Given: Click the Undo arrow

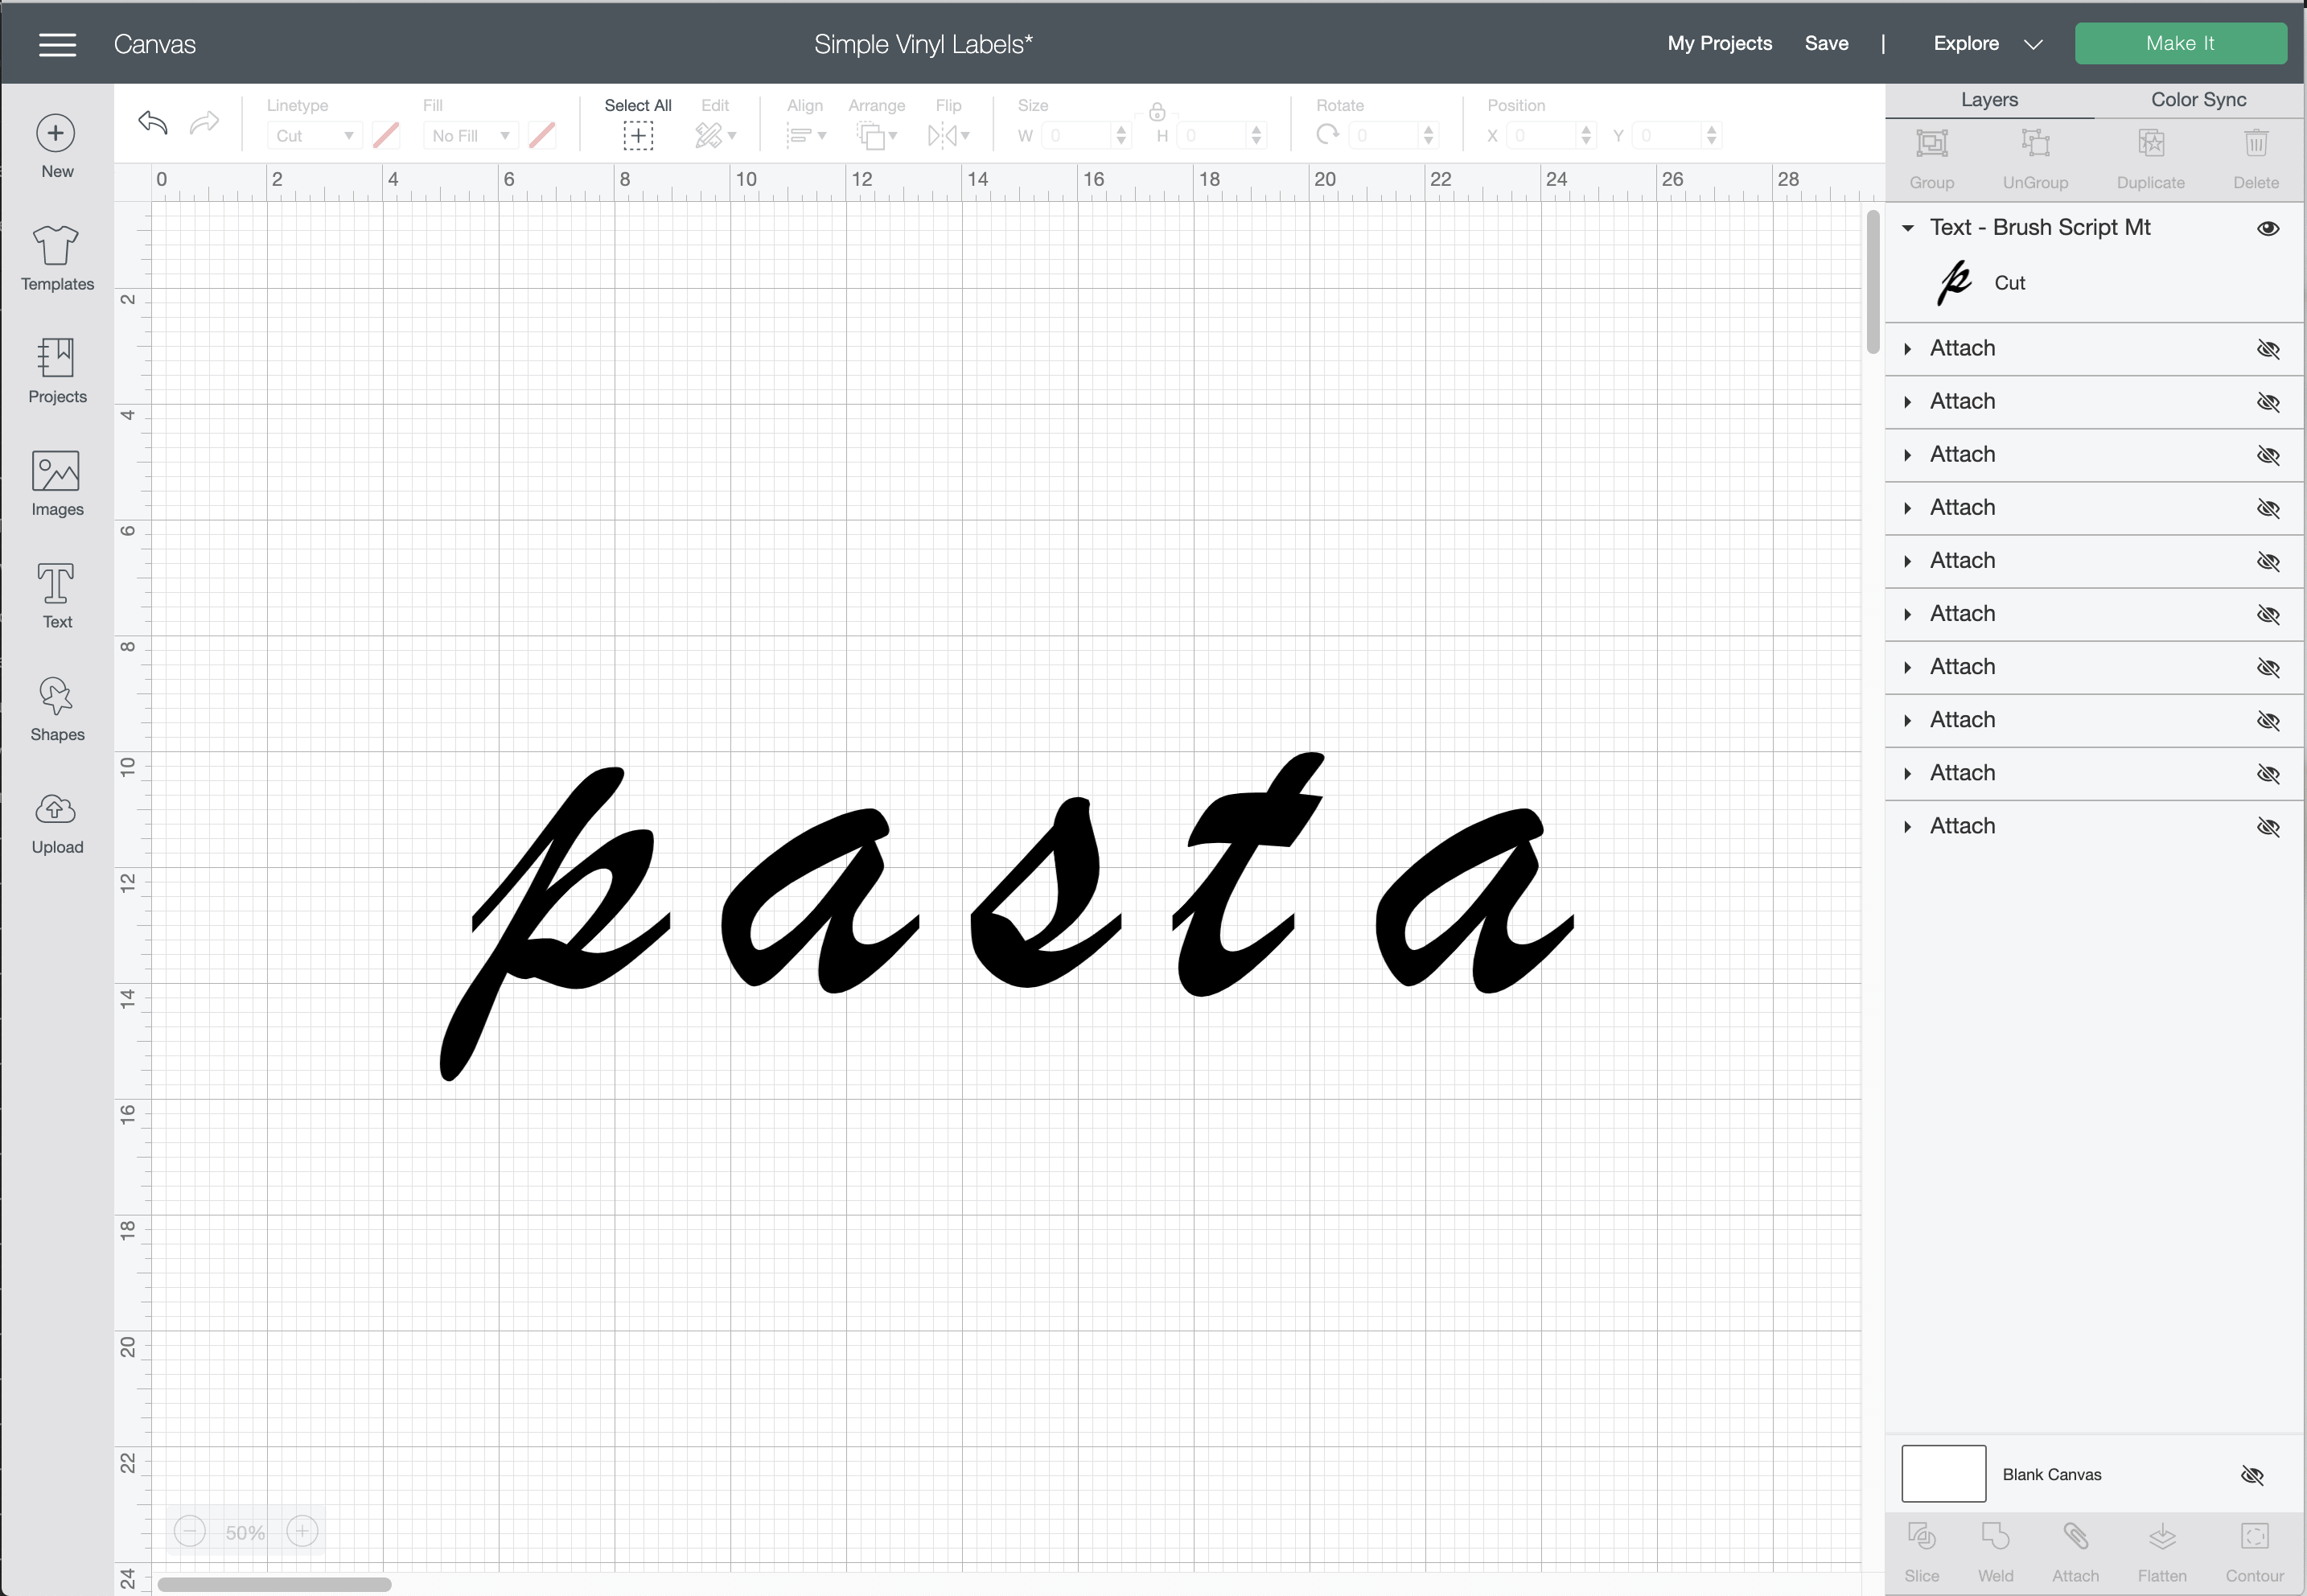Looking at the screenshot, I should coord(153,123).
